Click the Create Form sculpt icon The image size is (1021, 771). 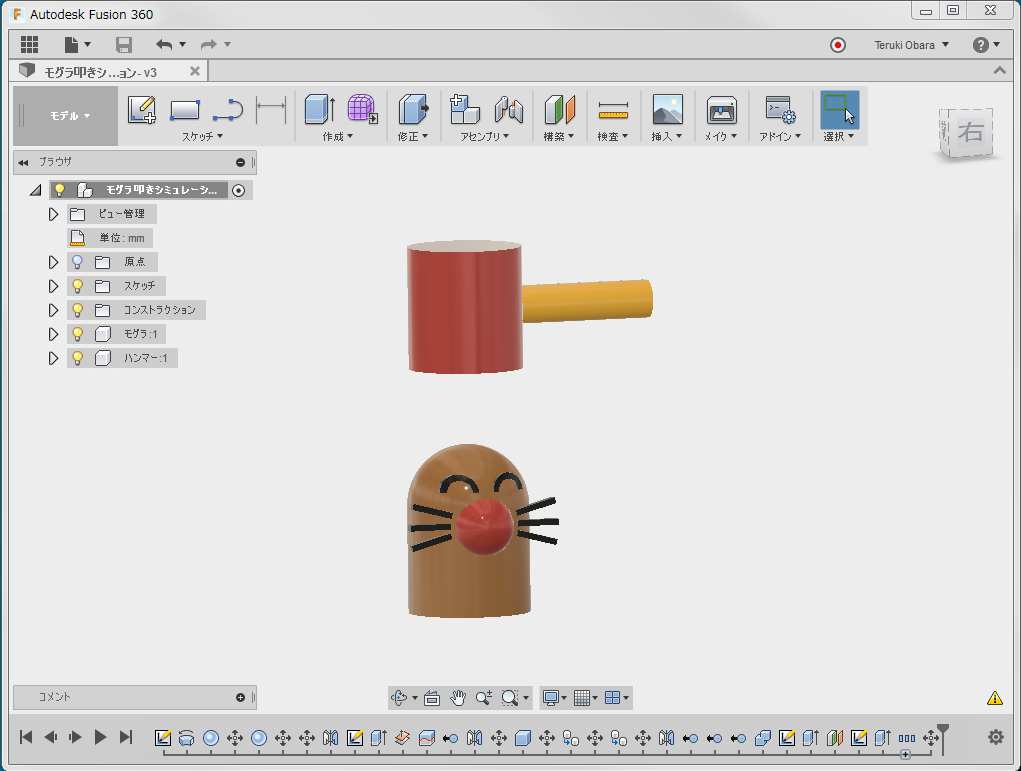(361, 110)
